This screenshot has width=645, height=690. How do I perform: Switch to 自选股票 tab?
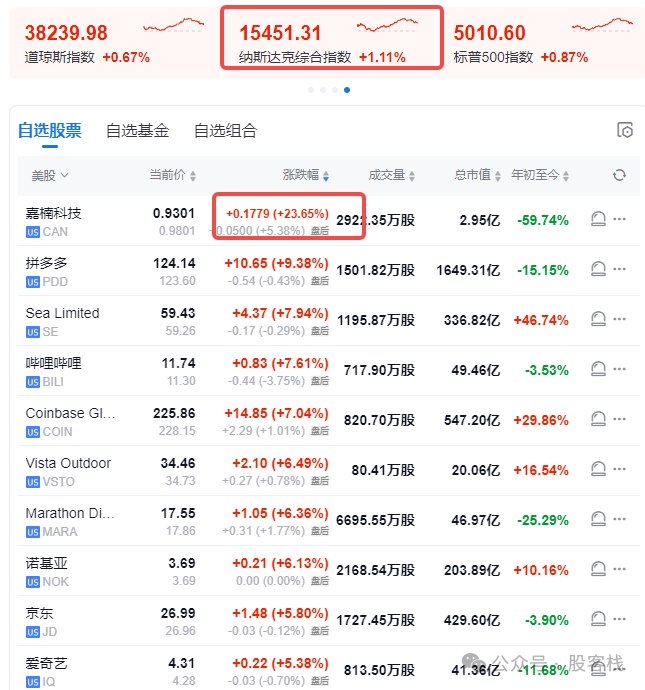(50, 131)
